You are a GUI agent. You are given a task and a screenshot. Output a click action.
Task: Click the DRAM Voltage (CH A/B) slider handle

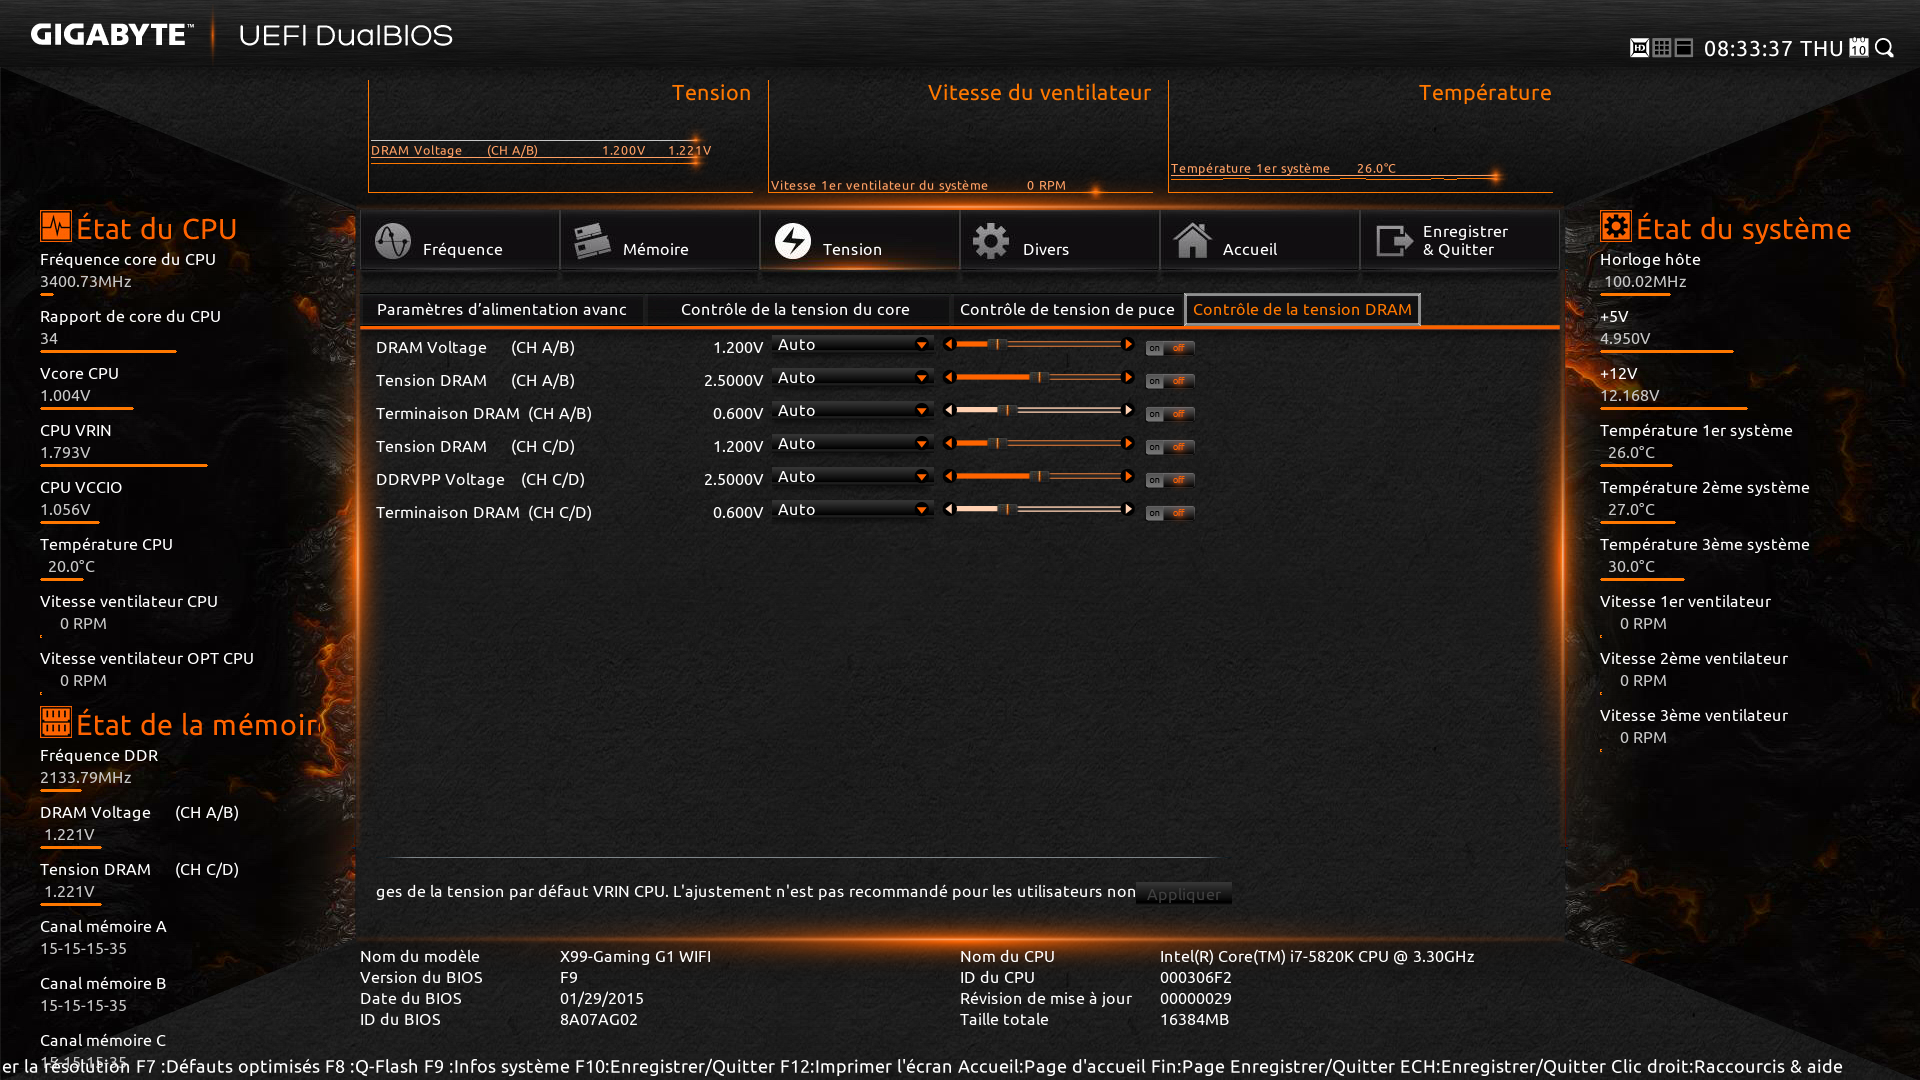pyautogui.click(x=997, y=344)
